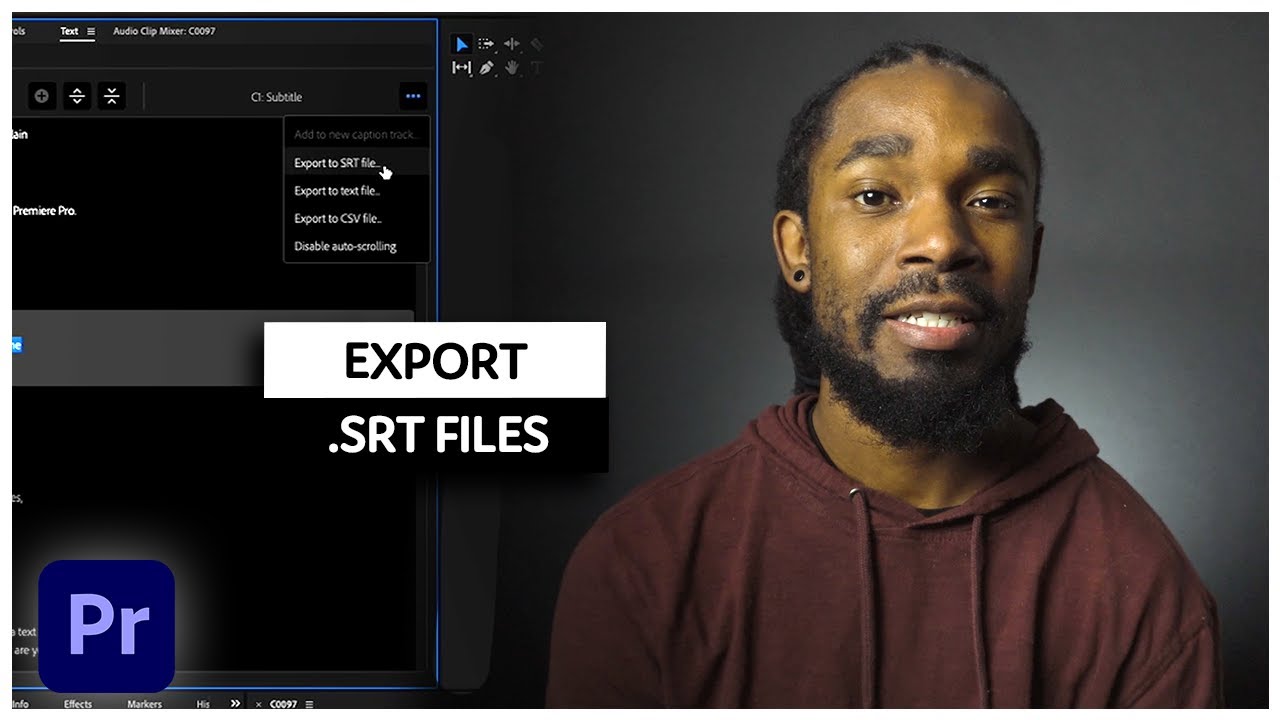The image size is (1280, 720).
Task: Switch to the C0097 timeline tab
Action: (284, 704)
